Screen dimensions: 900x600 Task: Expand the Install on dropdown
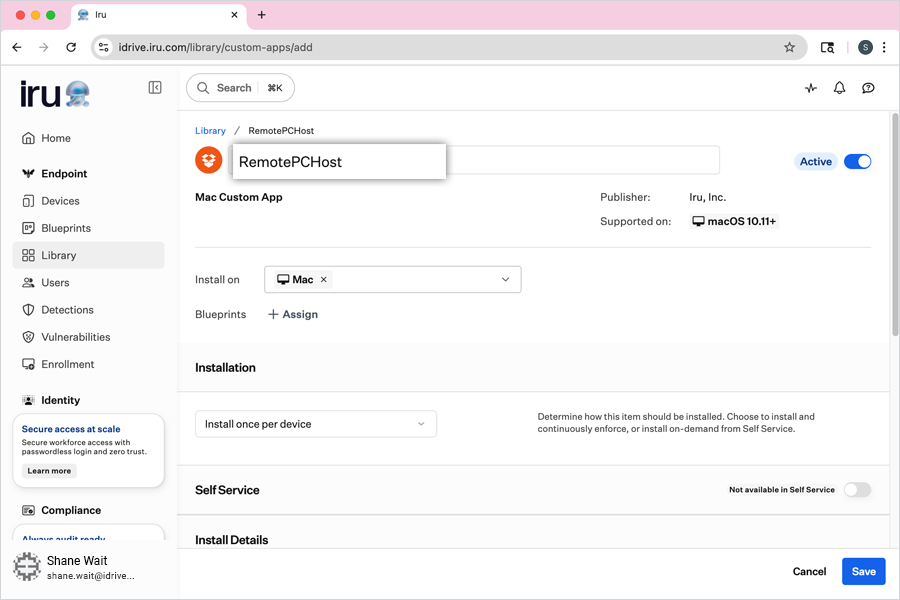tap(505, 280)
